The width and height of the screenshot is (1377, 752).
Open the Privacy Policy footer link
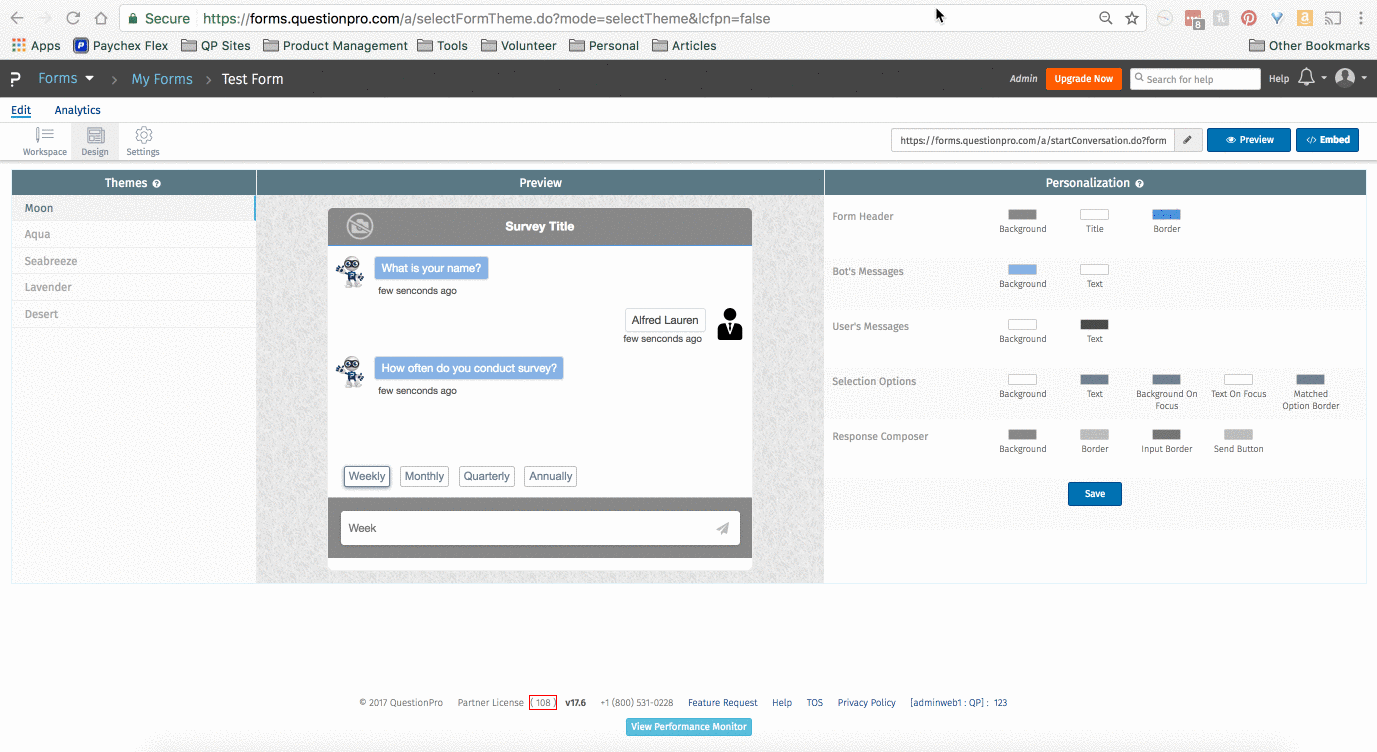(x=867, y=703)
